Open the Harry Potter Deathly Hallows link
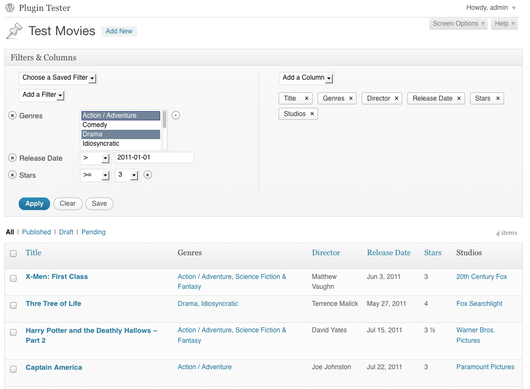 point(91,335)
